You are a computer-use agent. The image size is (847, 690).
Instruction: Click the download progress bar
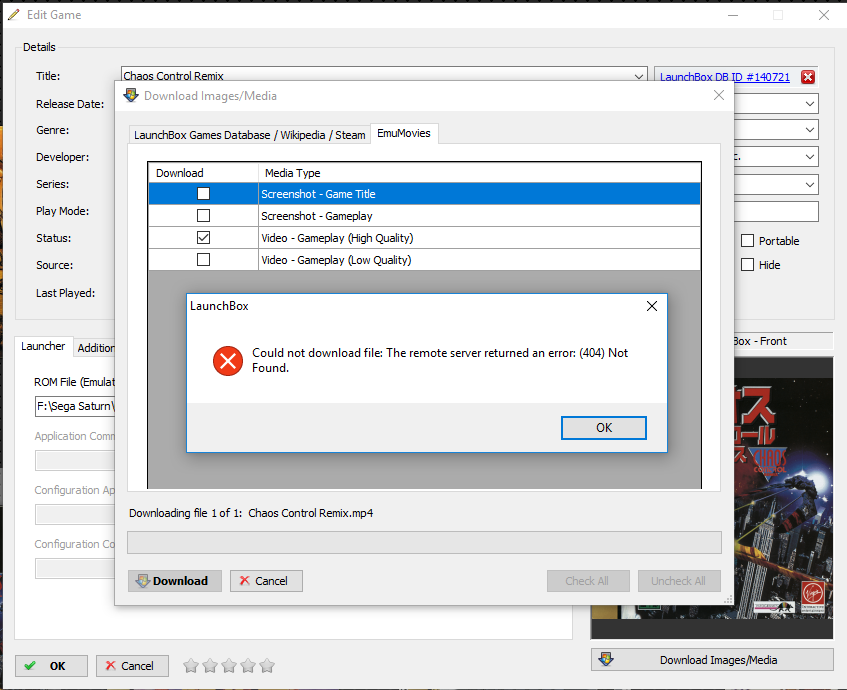point(424,542)
